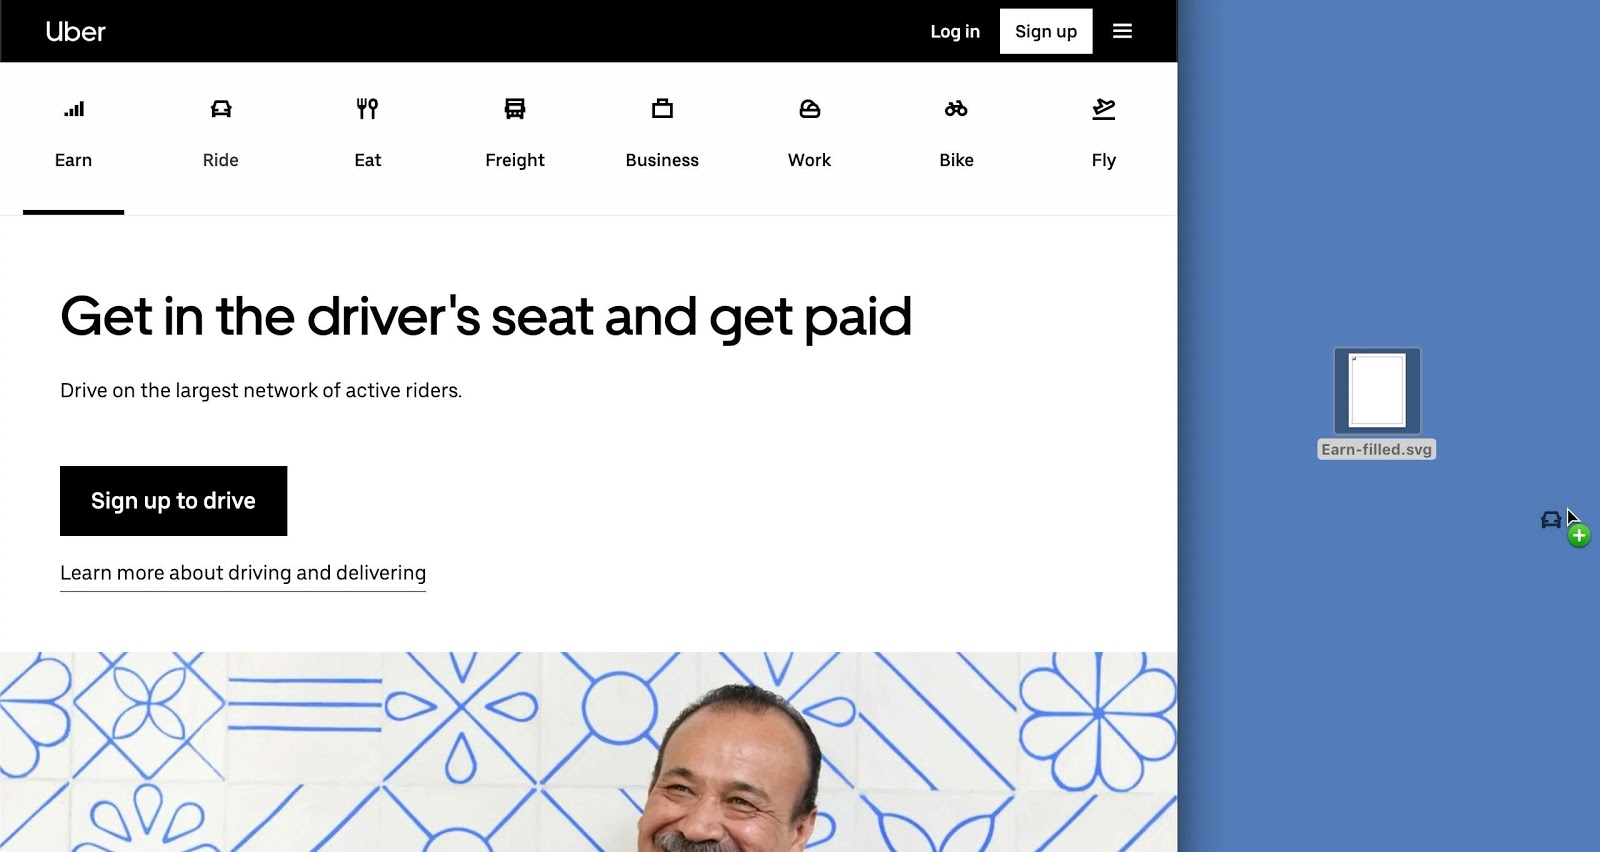Click the Fly airplane icon

tap(1104, 109)
